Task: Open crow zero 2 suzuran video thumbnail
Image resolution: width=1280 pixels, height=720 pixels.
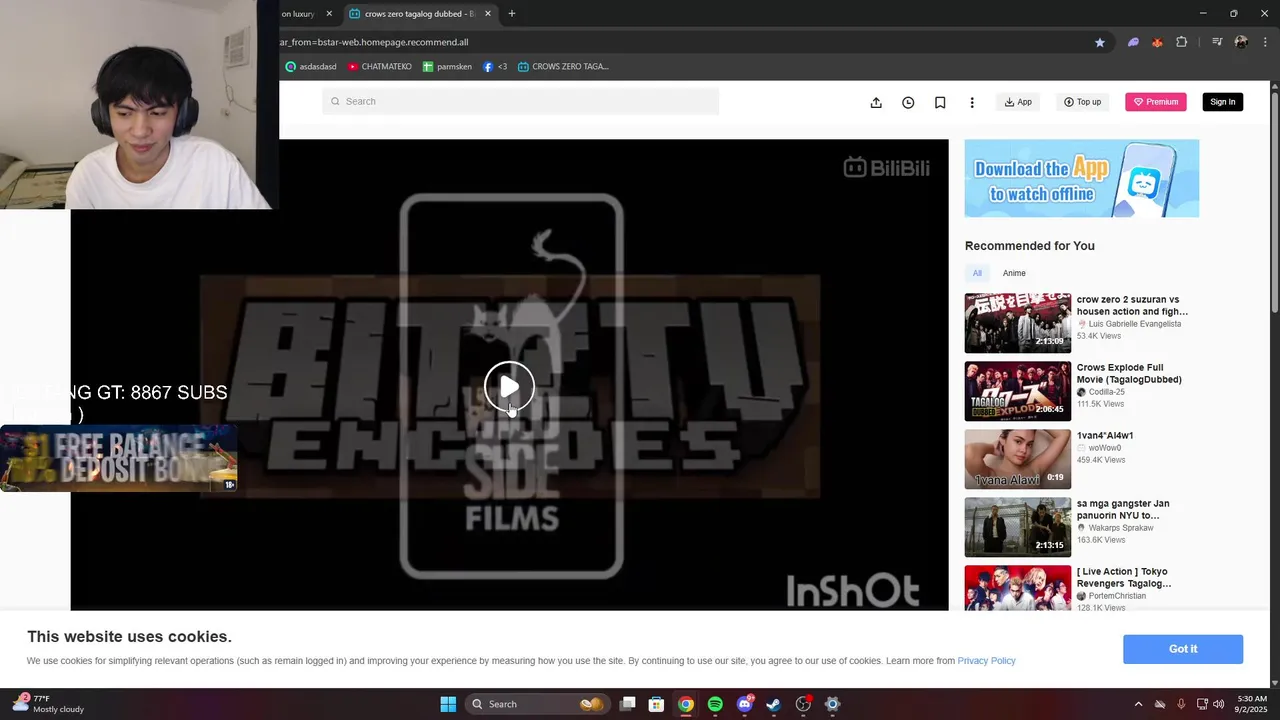Action: click(1018, 323)
